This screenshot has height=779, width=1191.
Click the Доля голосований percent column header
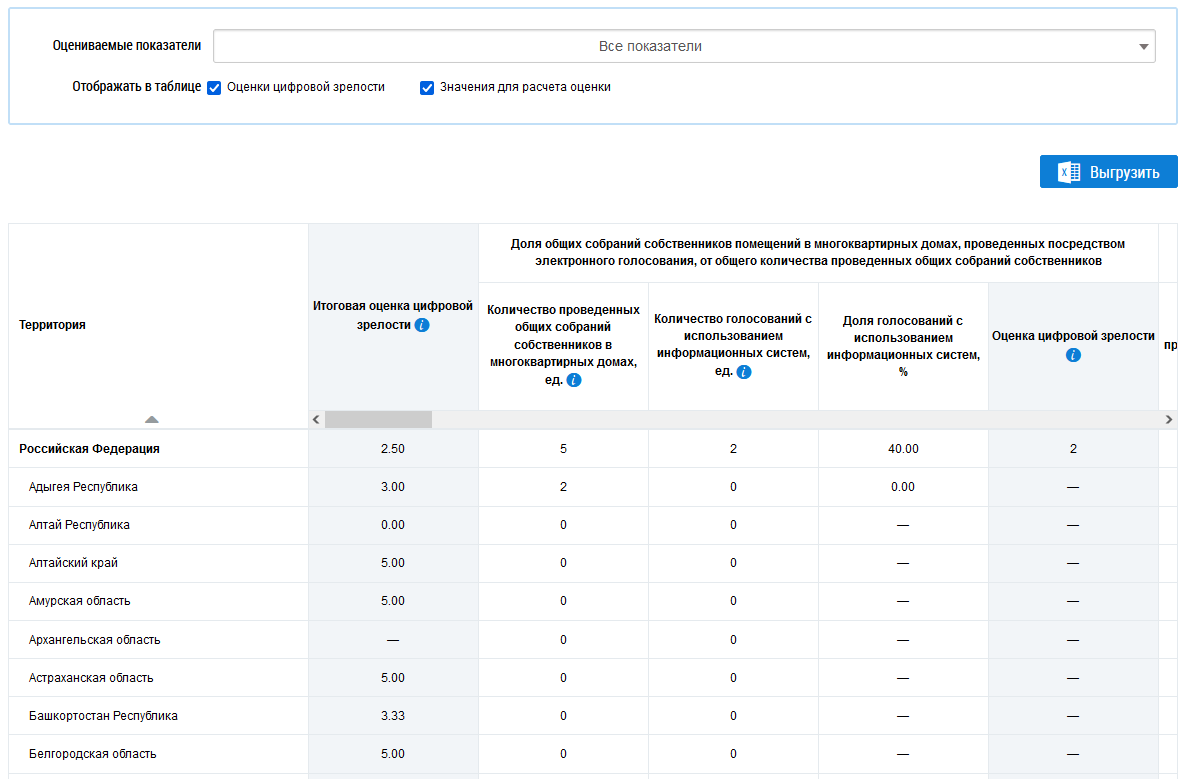903,346
